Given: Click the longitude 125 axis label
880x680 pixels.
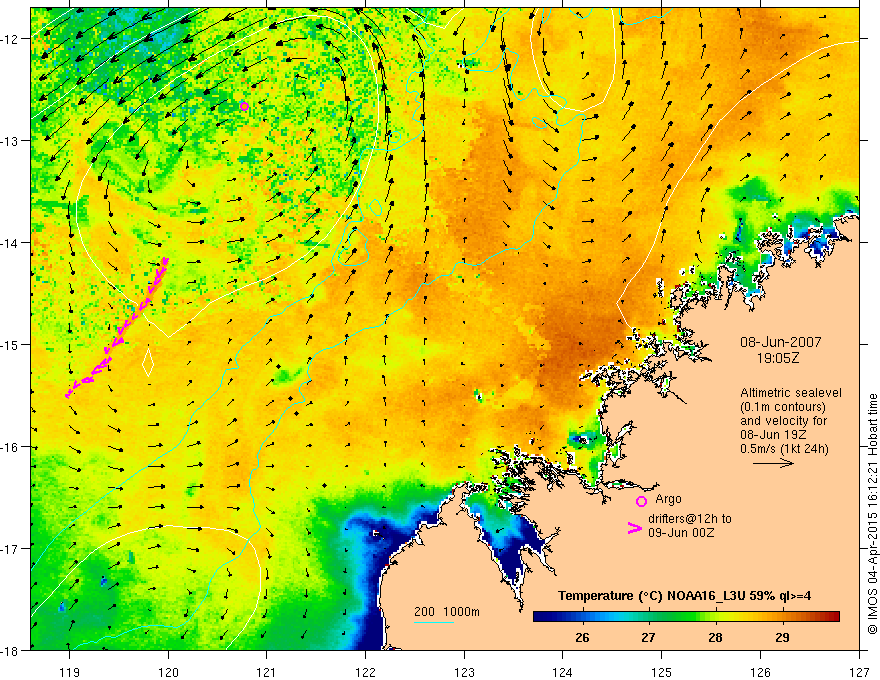Looking at the screenshot, I should pyautogui.click(x=662, y=672).
